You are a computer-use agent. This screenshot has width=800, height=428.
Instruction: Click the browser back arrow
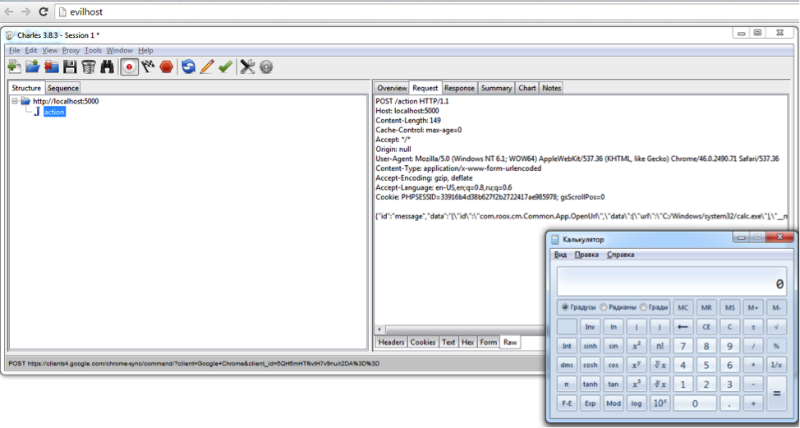pyautogui.click(x=9, y=11)
